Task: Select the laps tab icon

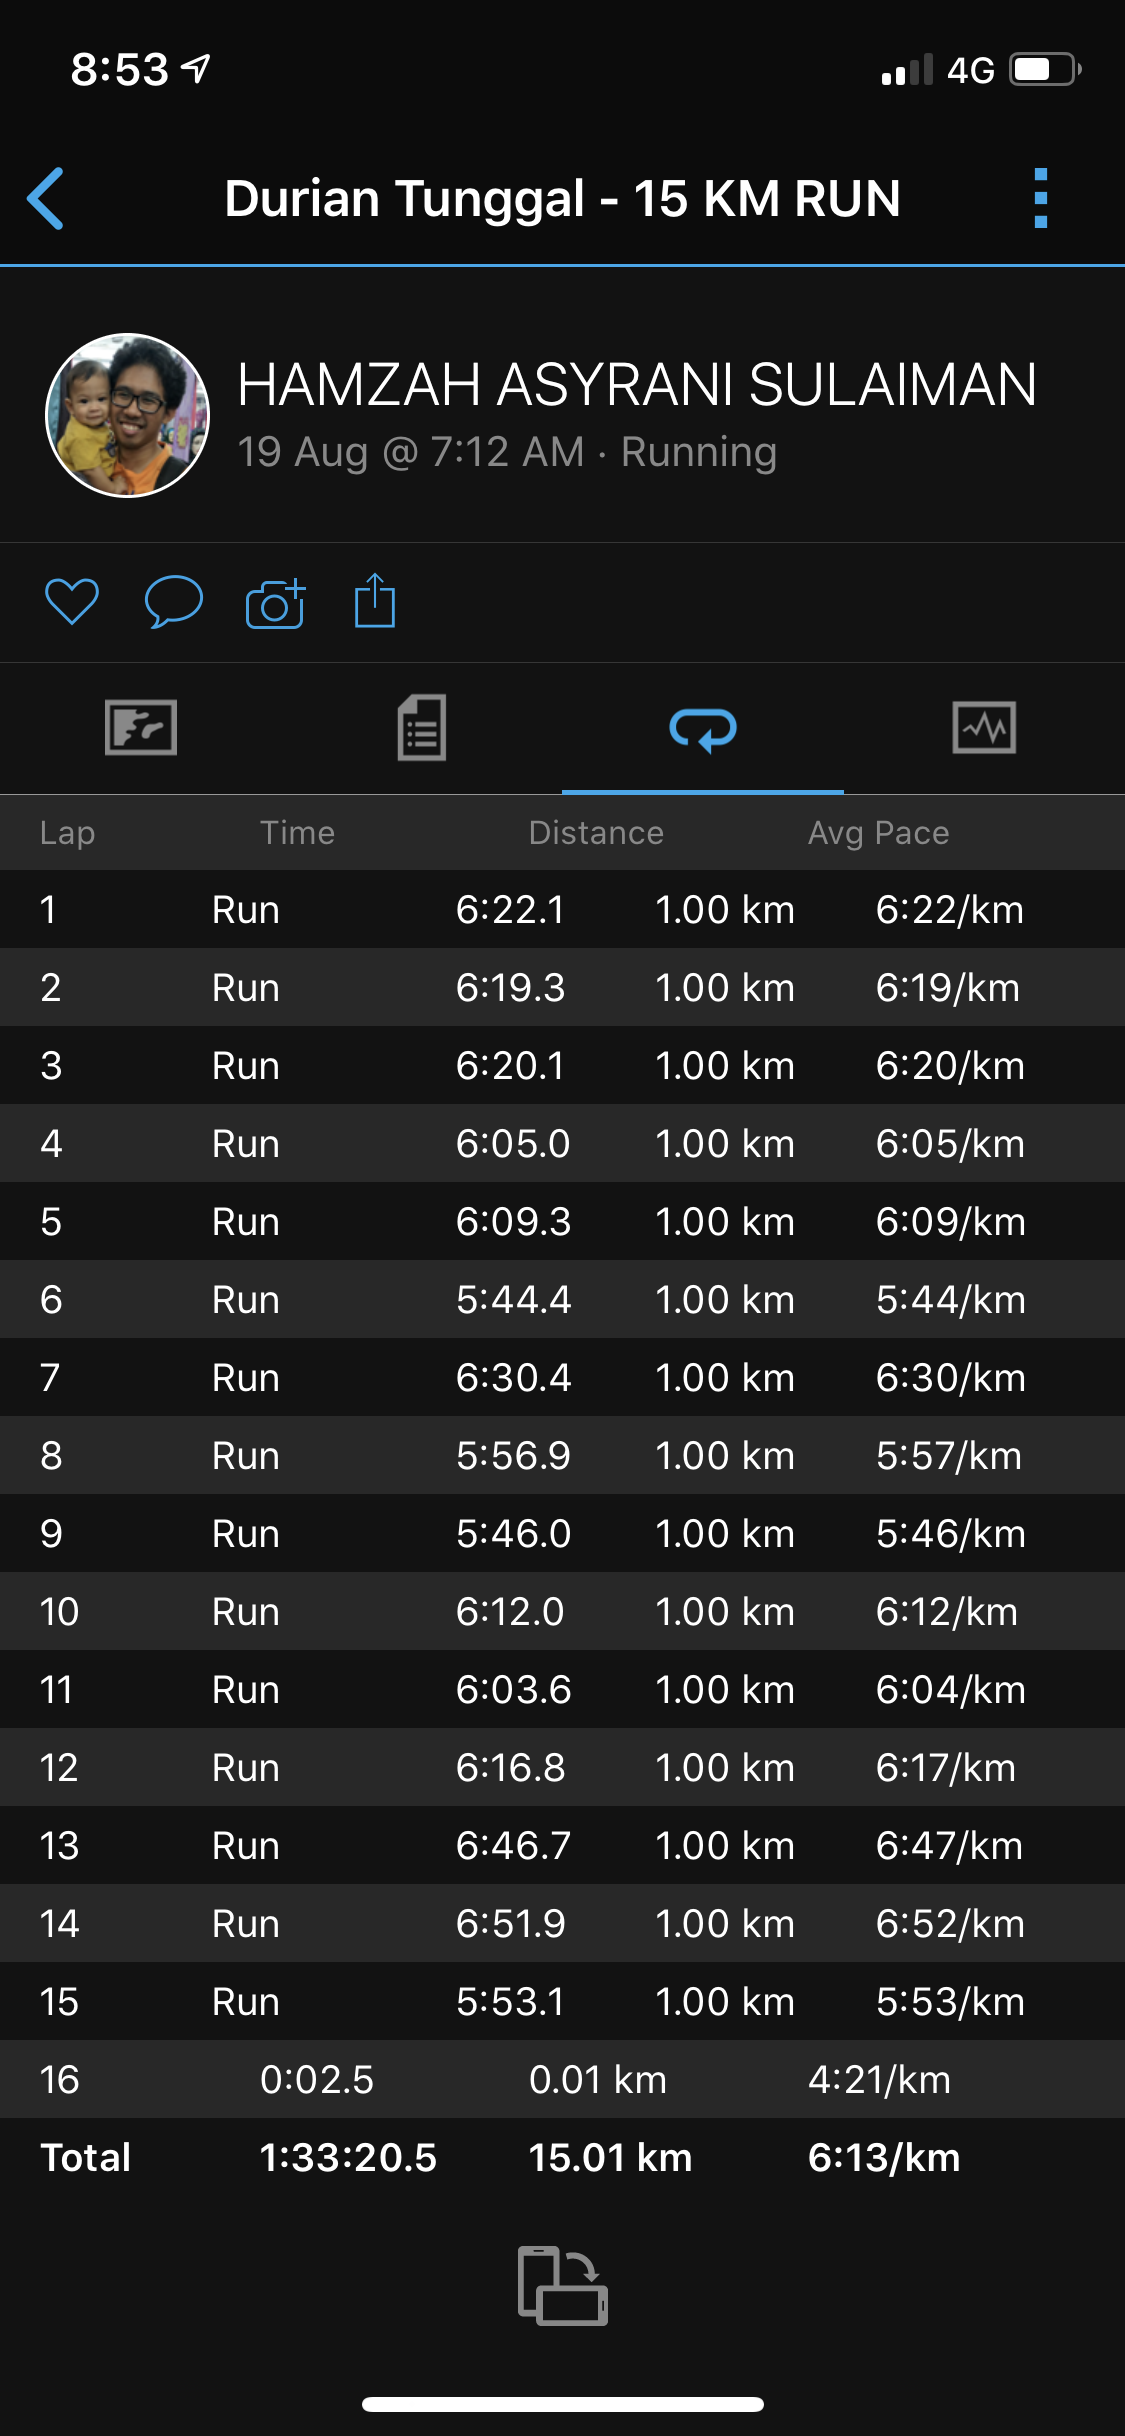Action: pyautogui.click(x=702, y=728)
